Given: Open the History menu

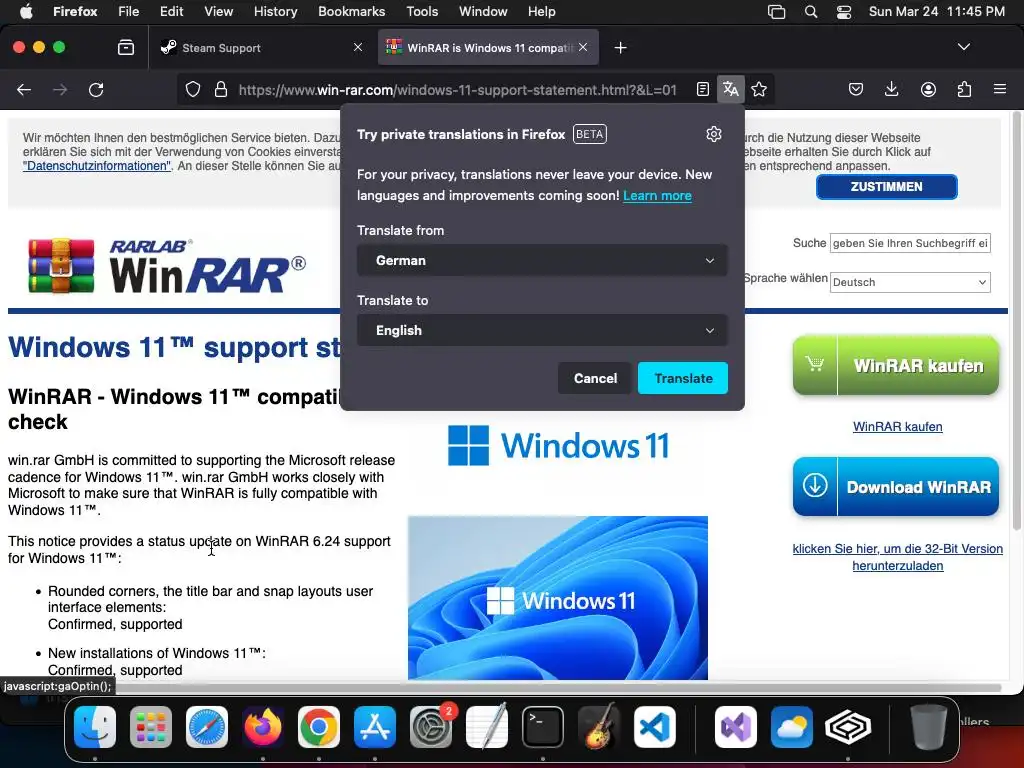Looking at the screenshot, I should tap(275, 12).
